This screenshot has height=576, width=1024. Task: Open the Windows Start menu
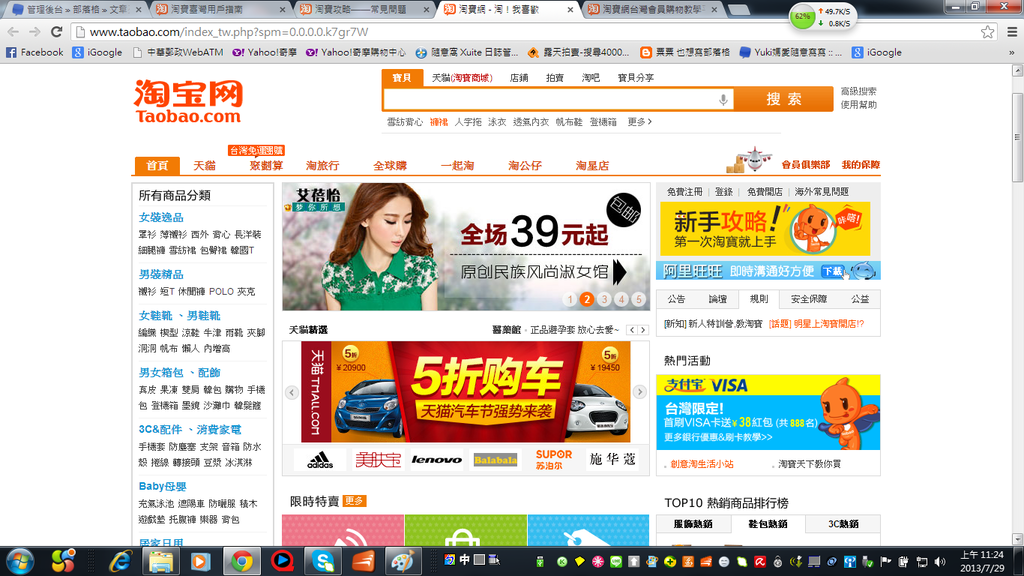coord(20,562)
